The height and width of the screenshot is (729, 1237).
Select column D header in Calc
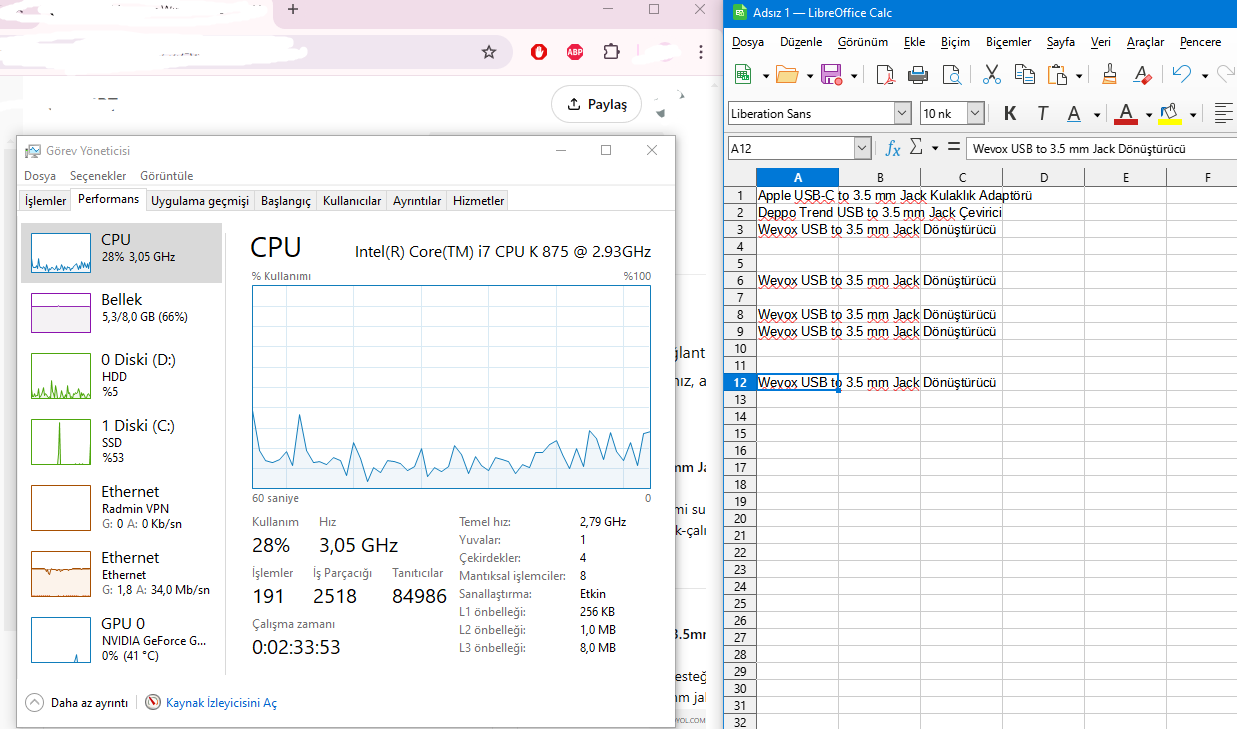(1043, 178)
